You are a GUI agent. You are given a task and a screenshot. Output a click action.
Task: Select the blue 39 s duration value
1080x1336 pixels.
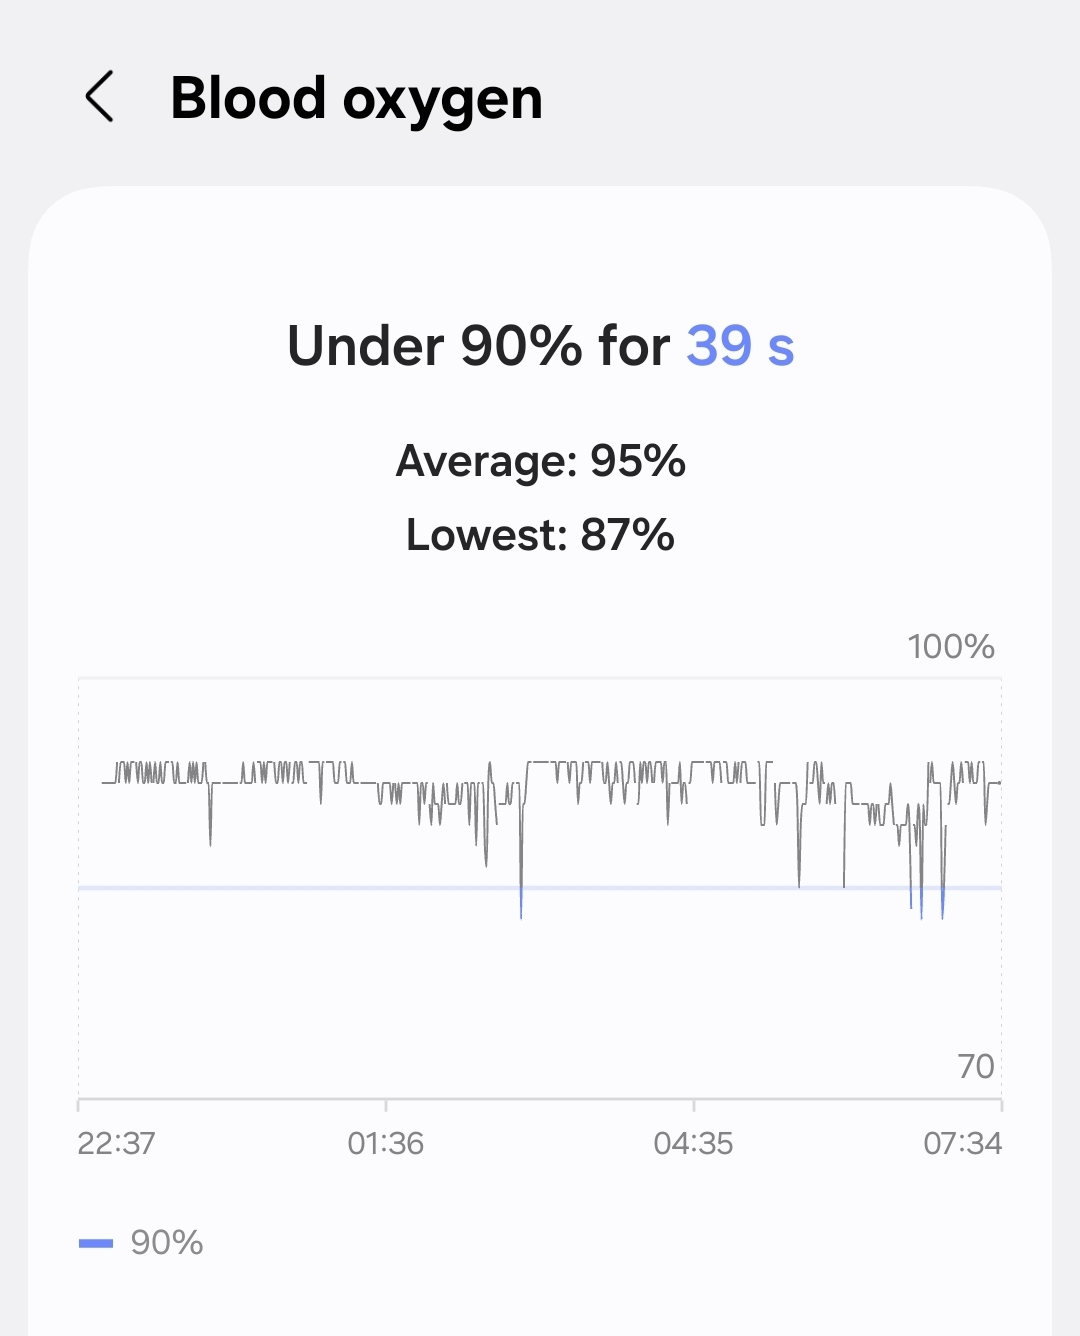pos(740,346)
